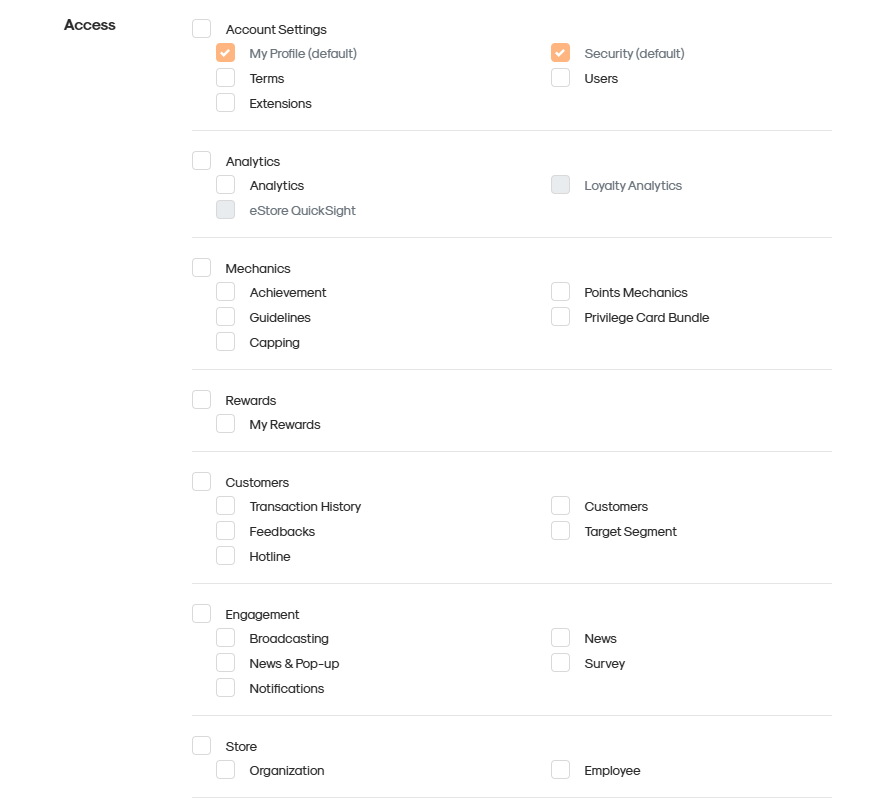This screenshot has height=804, width=895.
Task: Enable the Achievement checkbox under Mechanics
Action: pos(225,292)
